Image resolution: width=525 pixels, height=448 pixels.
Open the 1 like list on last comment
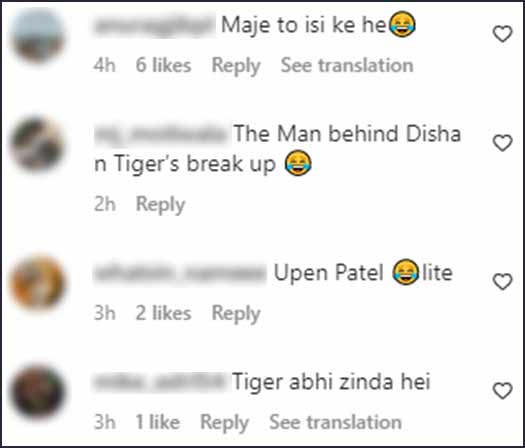pos(158,422)
